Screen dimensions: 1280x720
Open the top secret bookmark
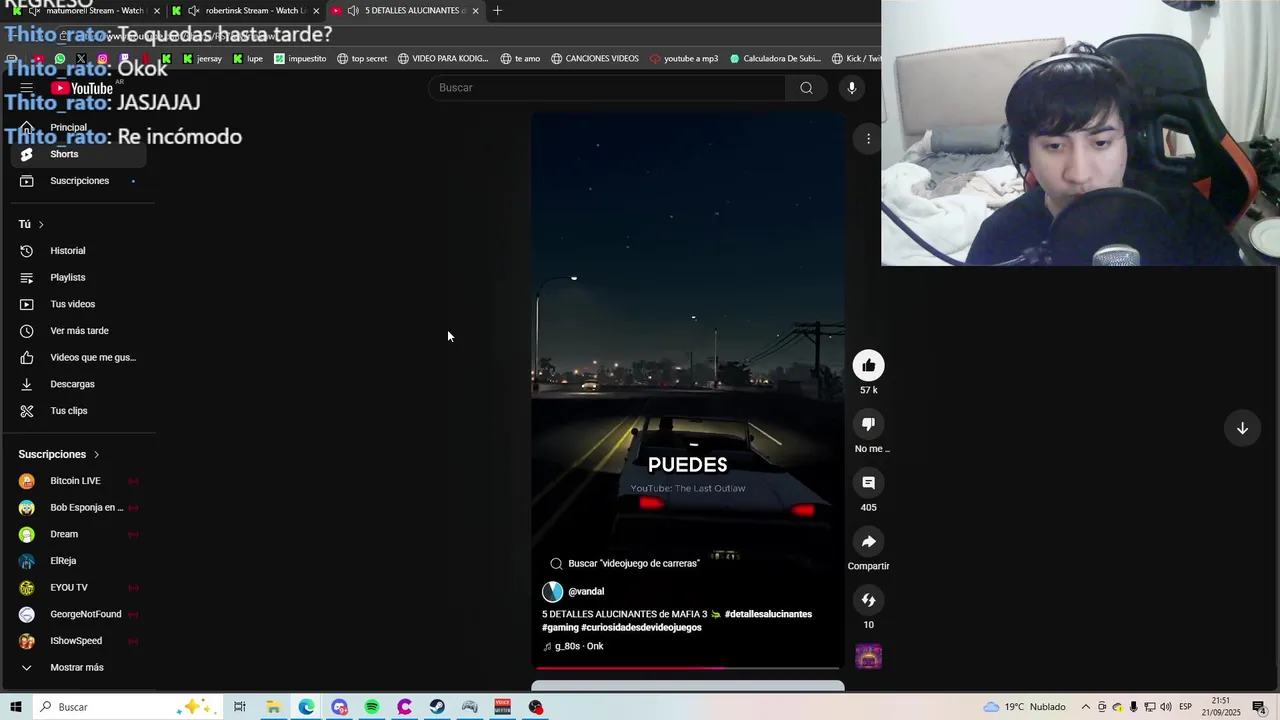(362, 59)
